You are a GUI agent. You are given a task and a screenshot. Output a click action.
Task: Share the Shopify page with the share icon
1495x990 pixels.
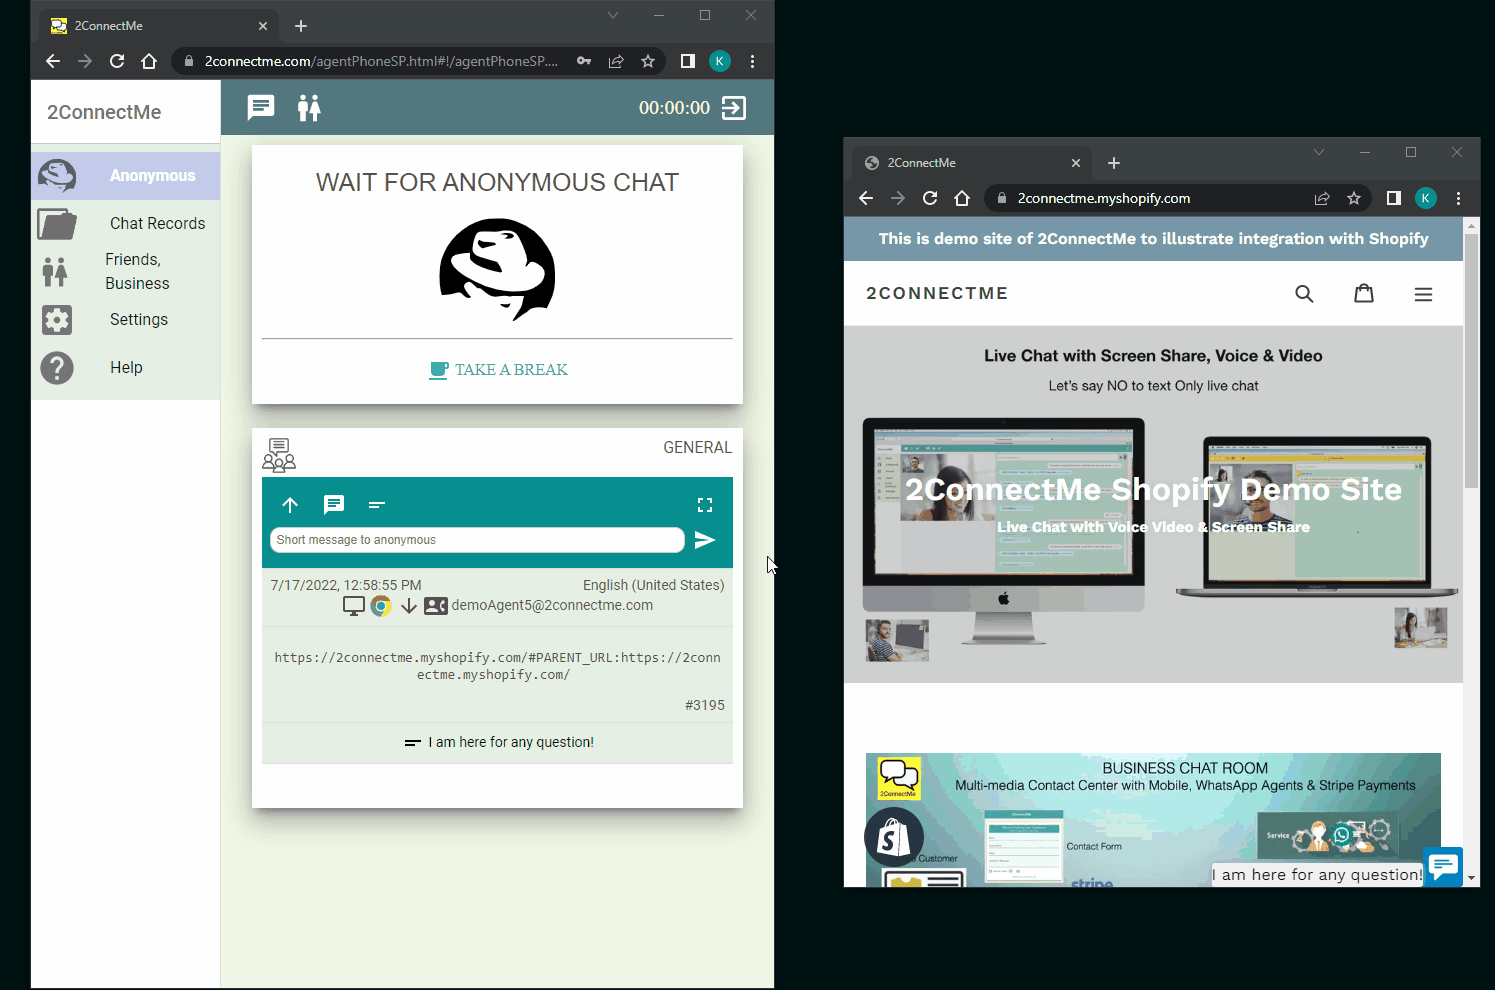pos(1322,198)
